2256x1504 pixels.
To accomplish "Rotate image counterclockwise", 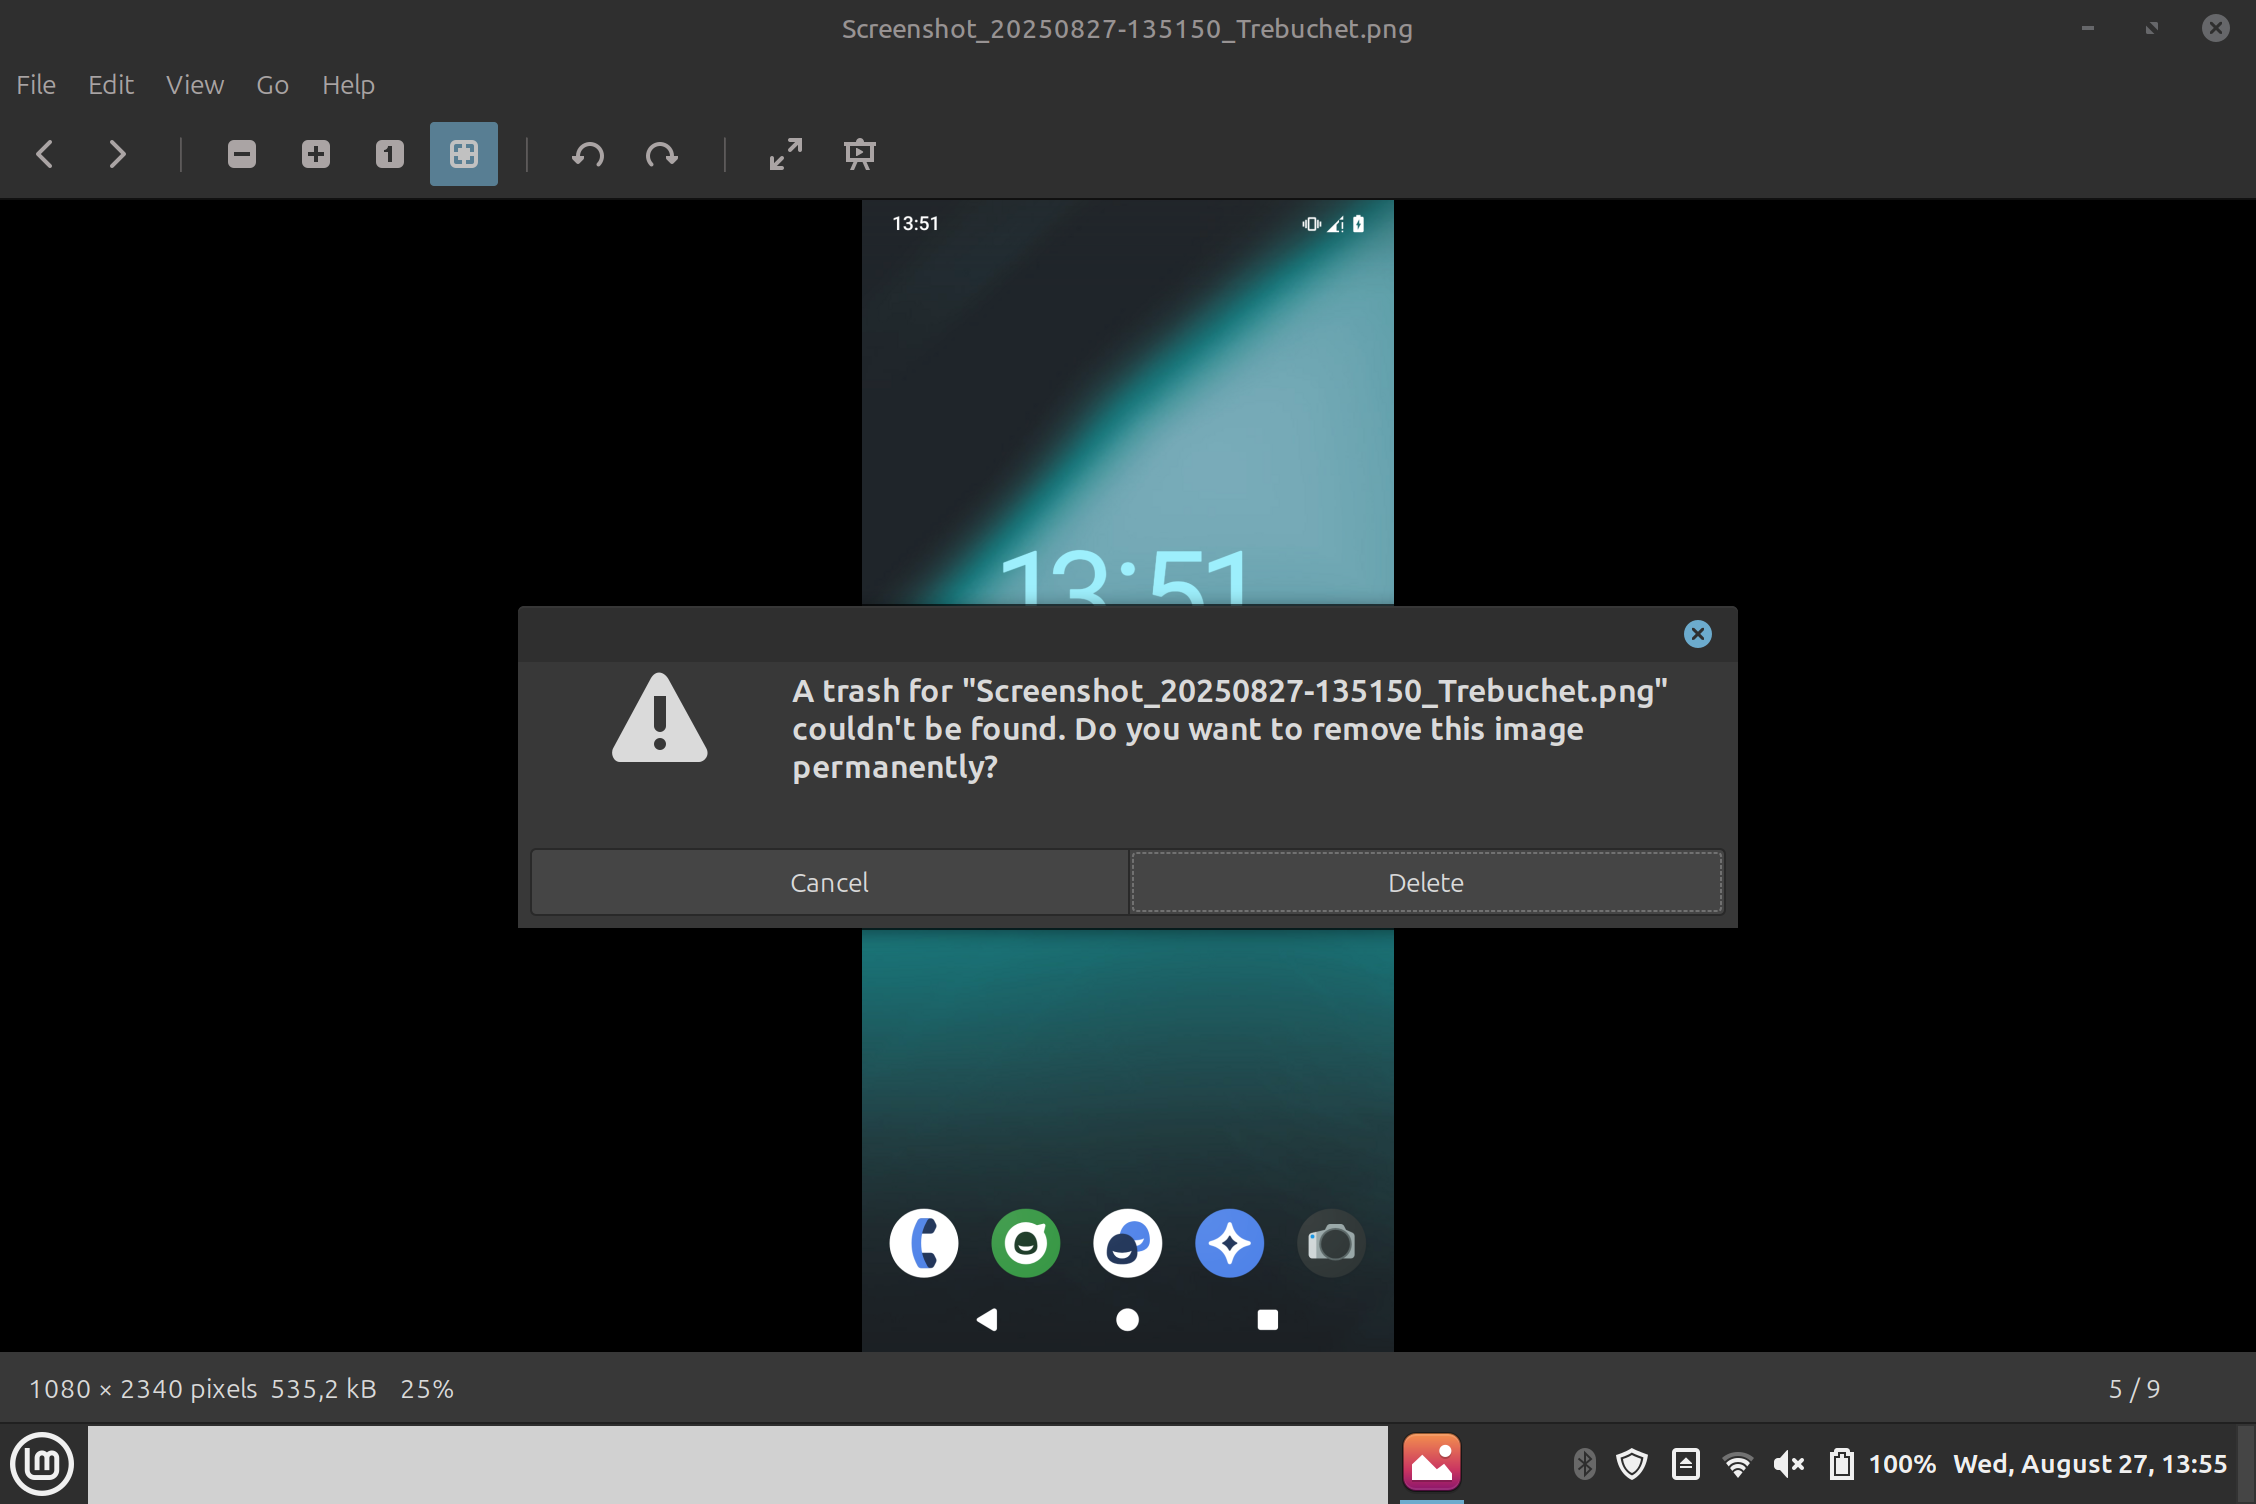I will (588, 154).
